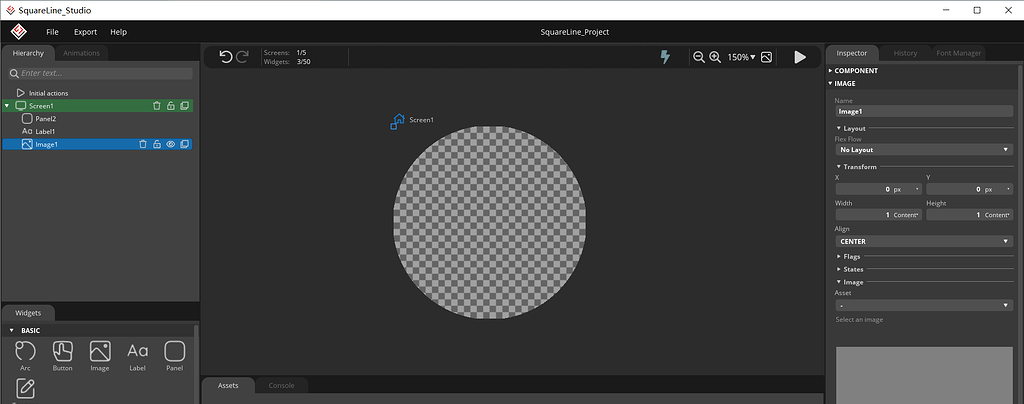Click the lightning bolt icon in toolbar
Image resolution: width=1024 pixels, height=404 pixels.
[665, 57]
